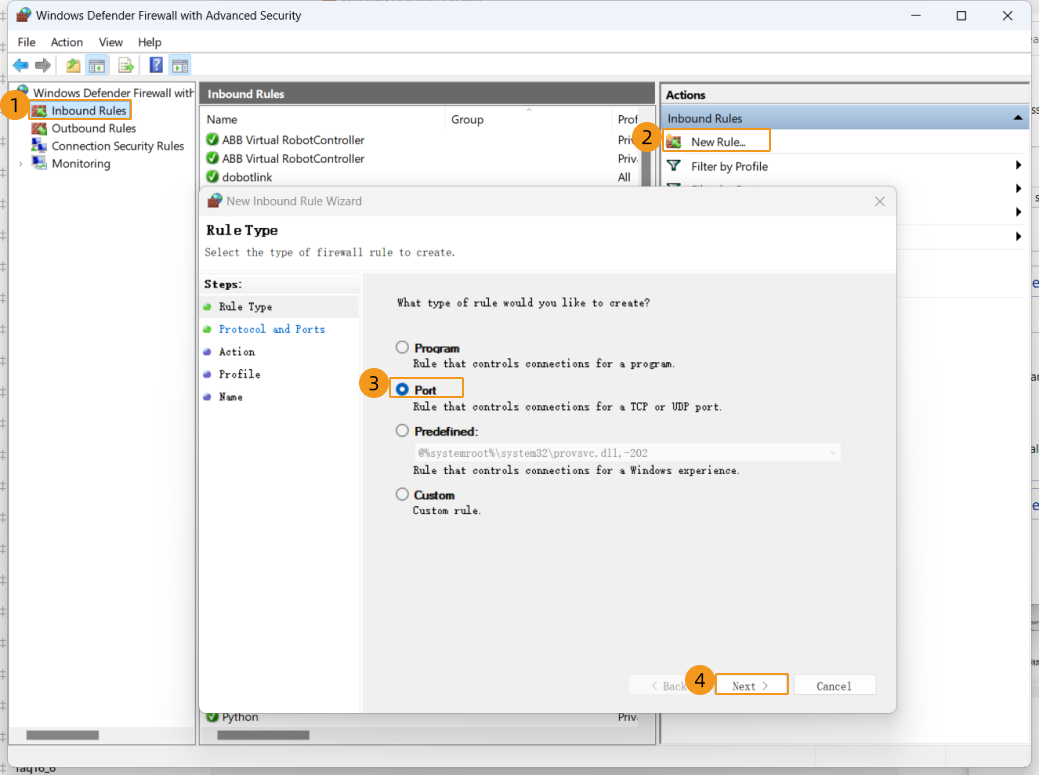Select the Custom rule radio button
This screenshot has width=1039, height=775.
click(x=402, y=494)
